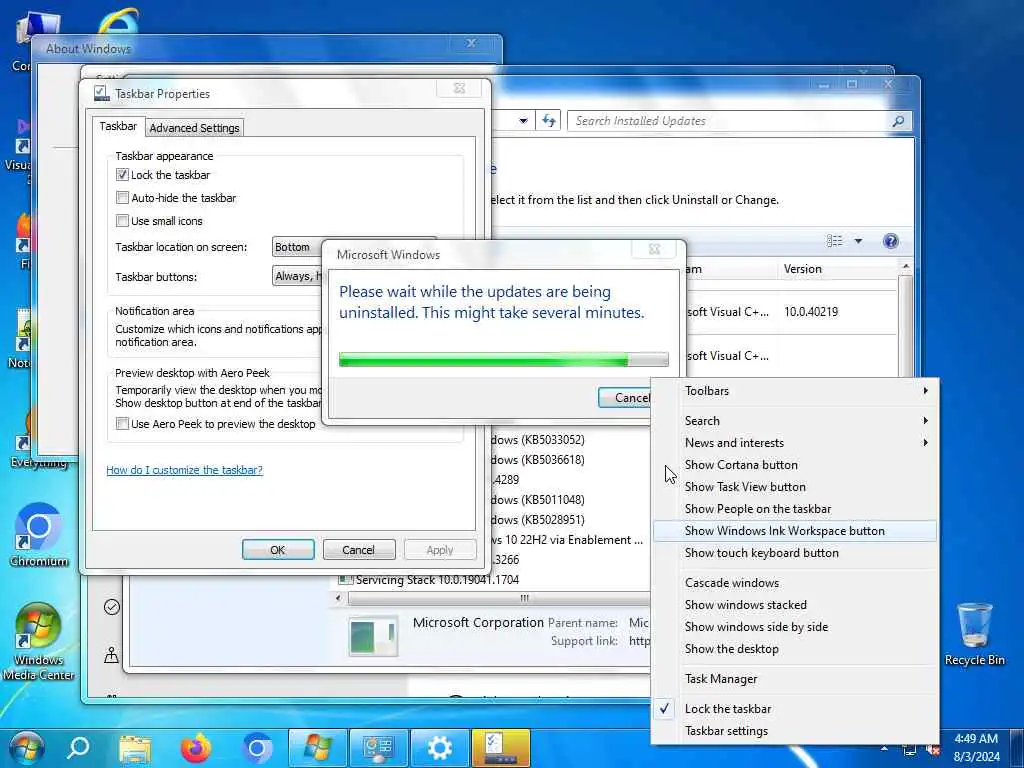The width and height of the screenshot is (1024, 768).
Task: Open the clock showing 4:49 AM
Action: click(x=976, y=748)
